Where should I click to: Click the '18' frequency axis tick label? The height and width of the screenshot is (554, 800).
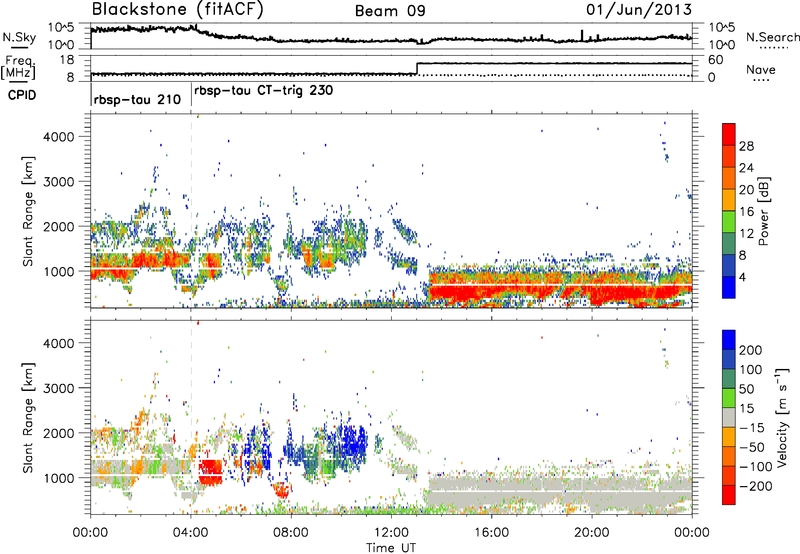[67, 60]
